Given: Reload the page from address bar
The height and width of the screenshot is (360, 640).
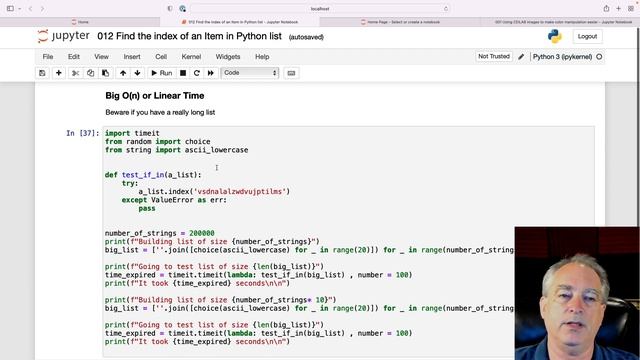Looking at the screenshot, I should pyautogui.click(x=445, y=9).
